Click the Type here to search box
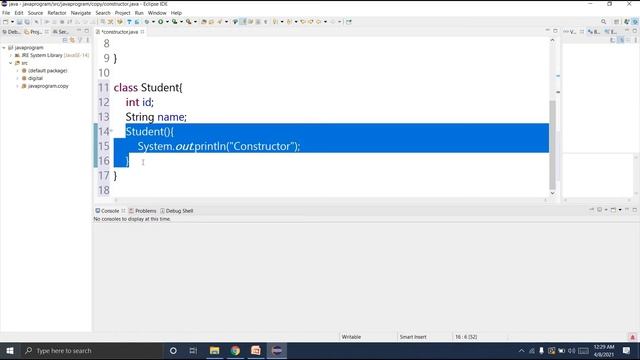 tap(92, 351)
